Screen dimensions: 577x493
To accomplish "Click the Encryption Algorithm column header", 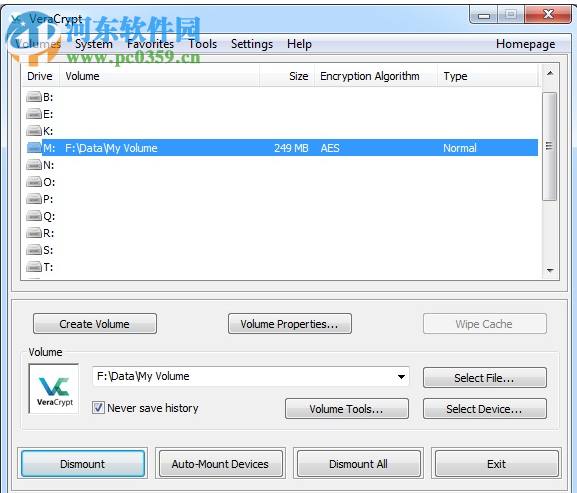I will tap(376, 76).
